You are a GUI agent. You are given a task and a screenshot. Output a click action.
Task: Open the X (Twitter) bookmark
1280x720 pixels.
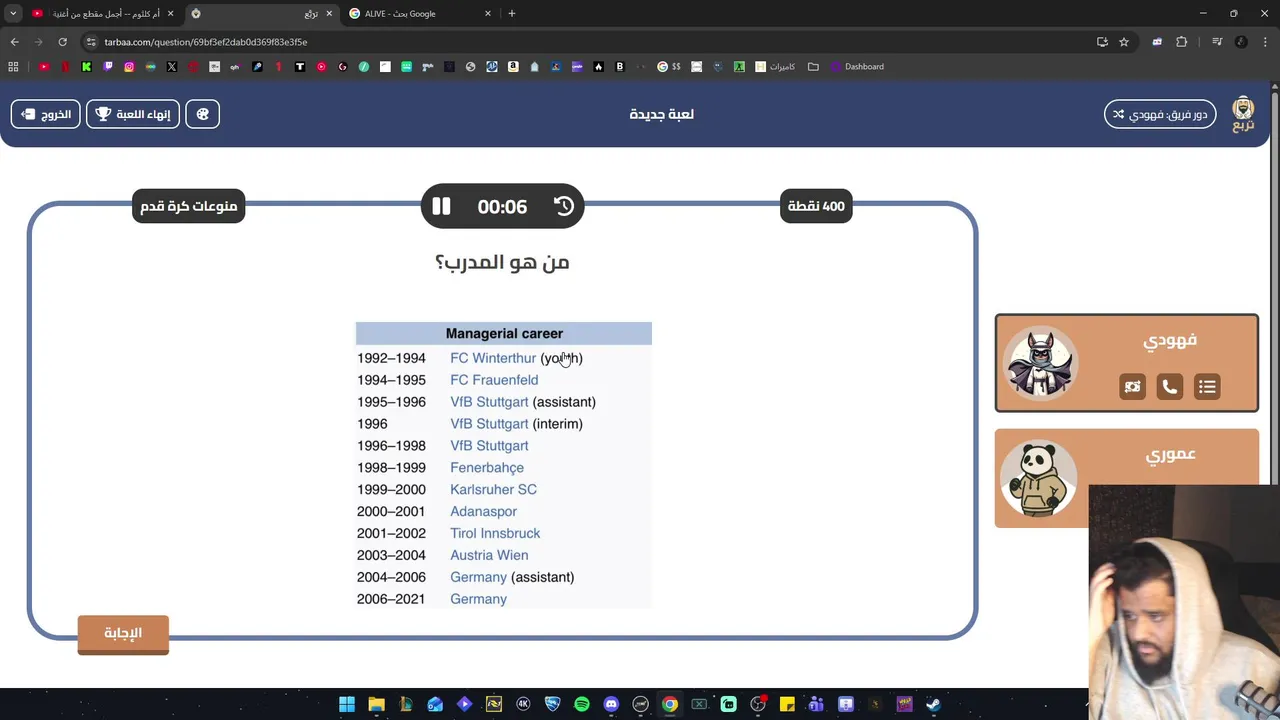pos(172,67)
